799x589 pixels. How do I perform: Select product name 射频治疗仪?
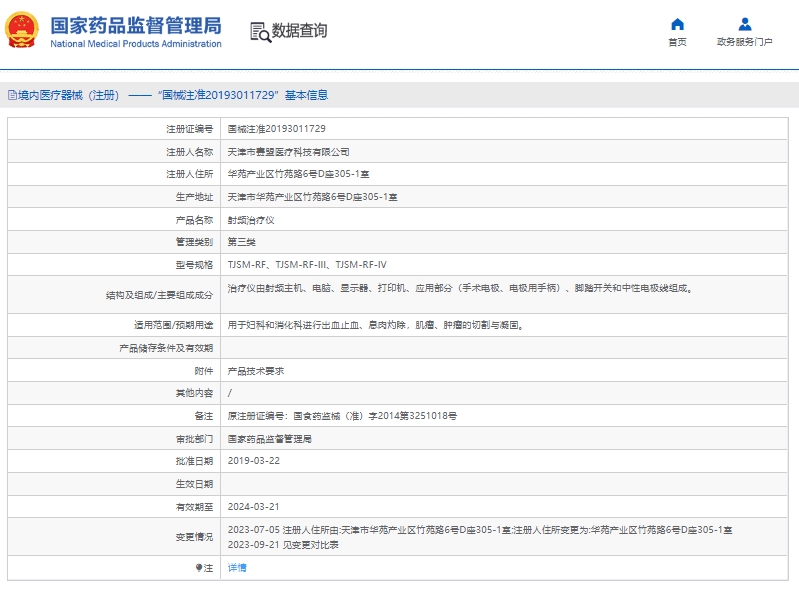coord(251,220)
